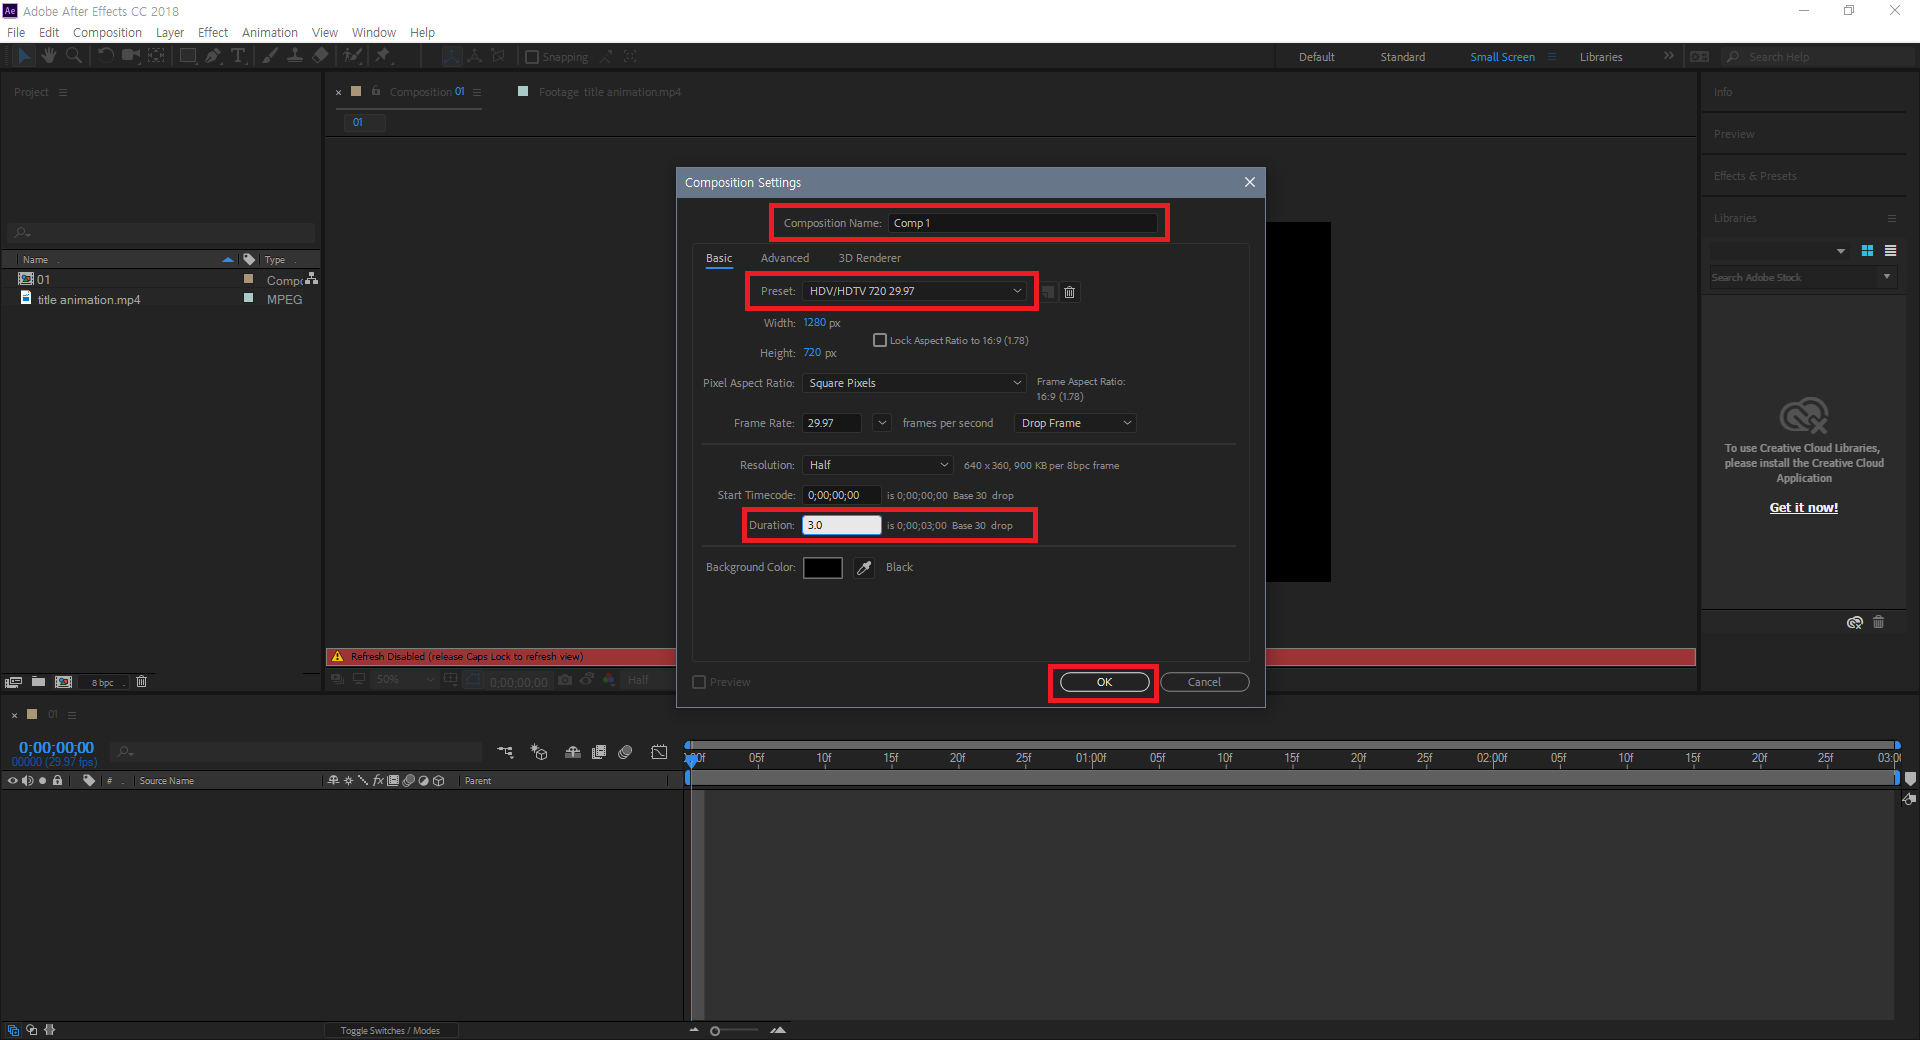Image resolution: width=1920 pixels, height=1040 pixels.
Task: Create a new folder in Project panel
Action: pyautogui.click(x=38, y=682)
